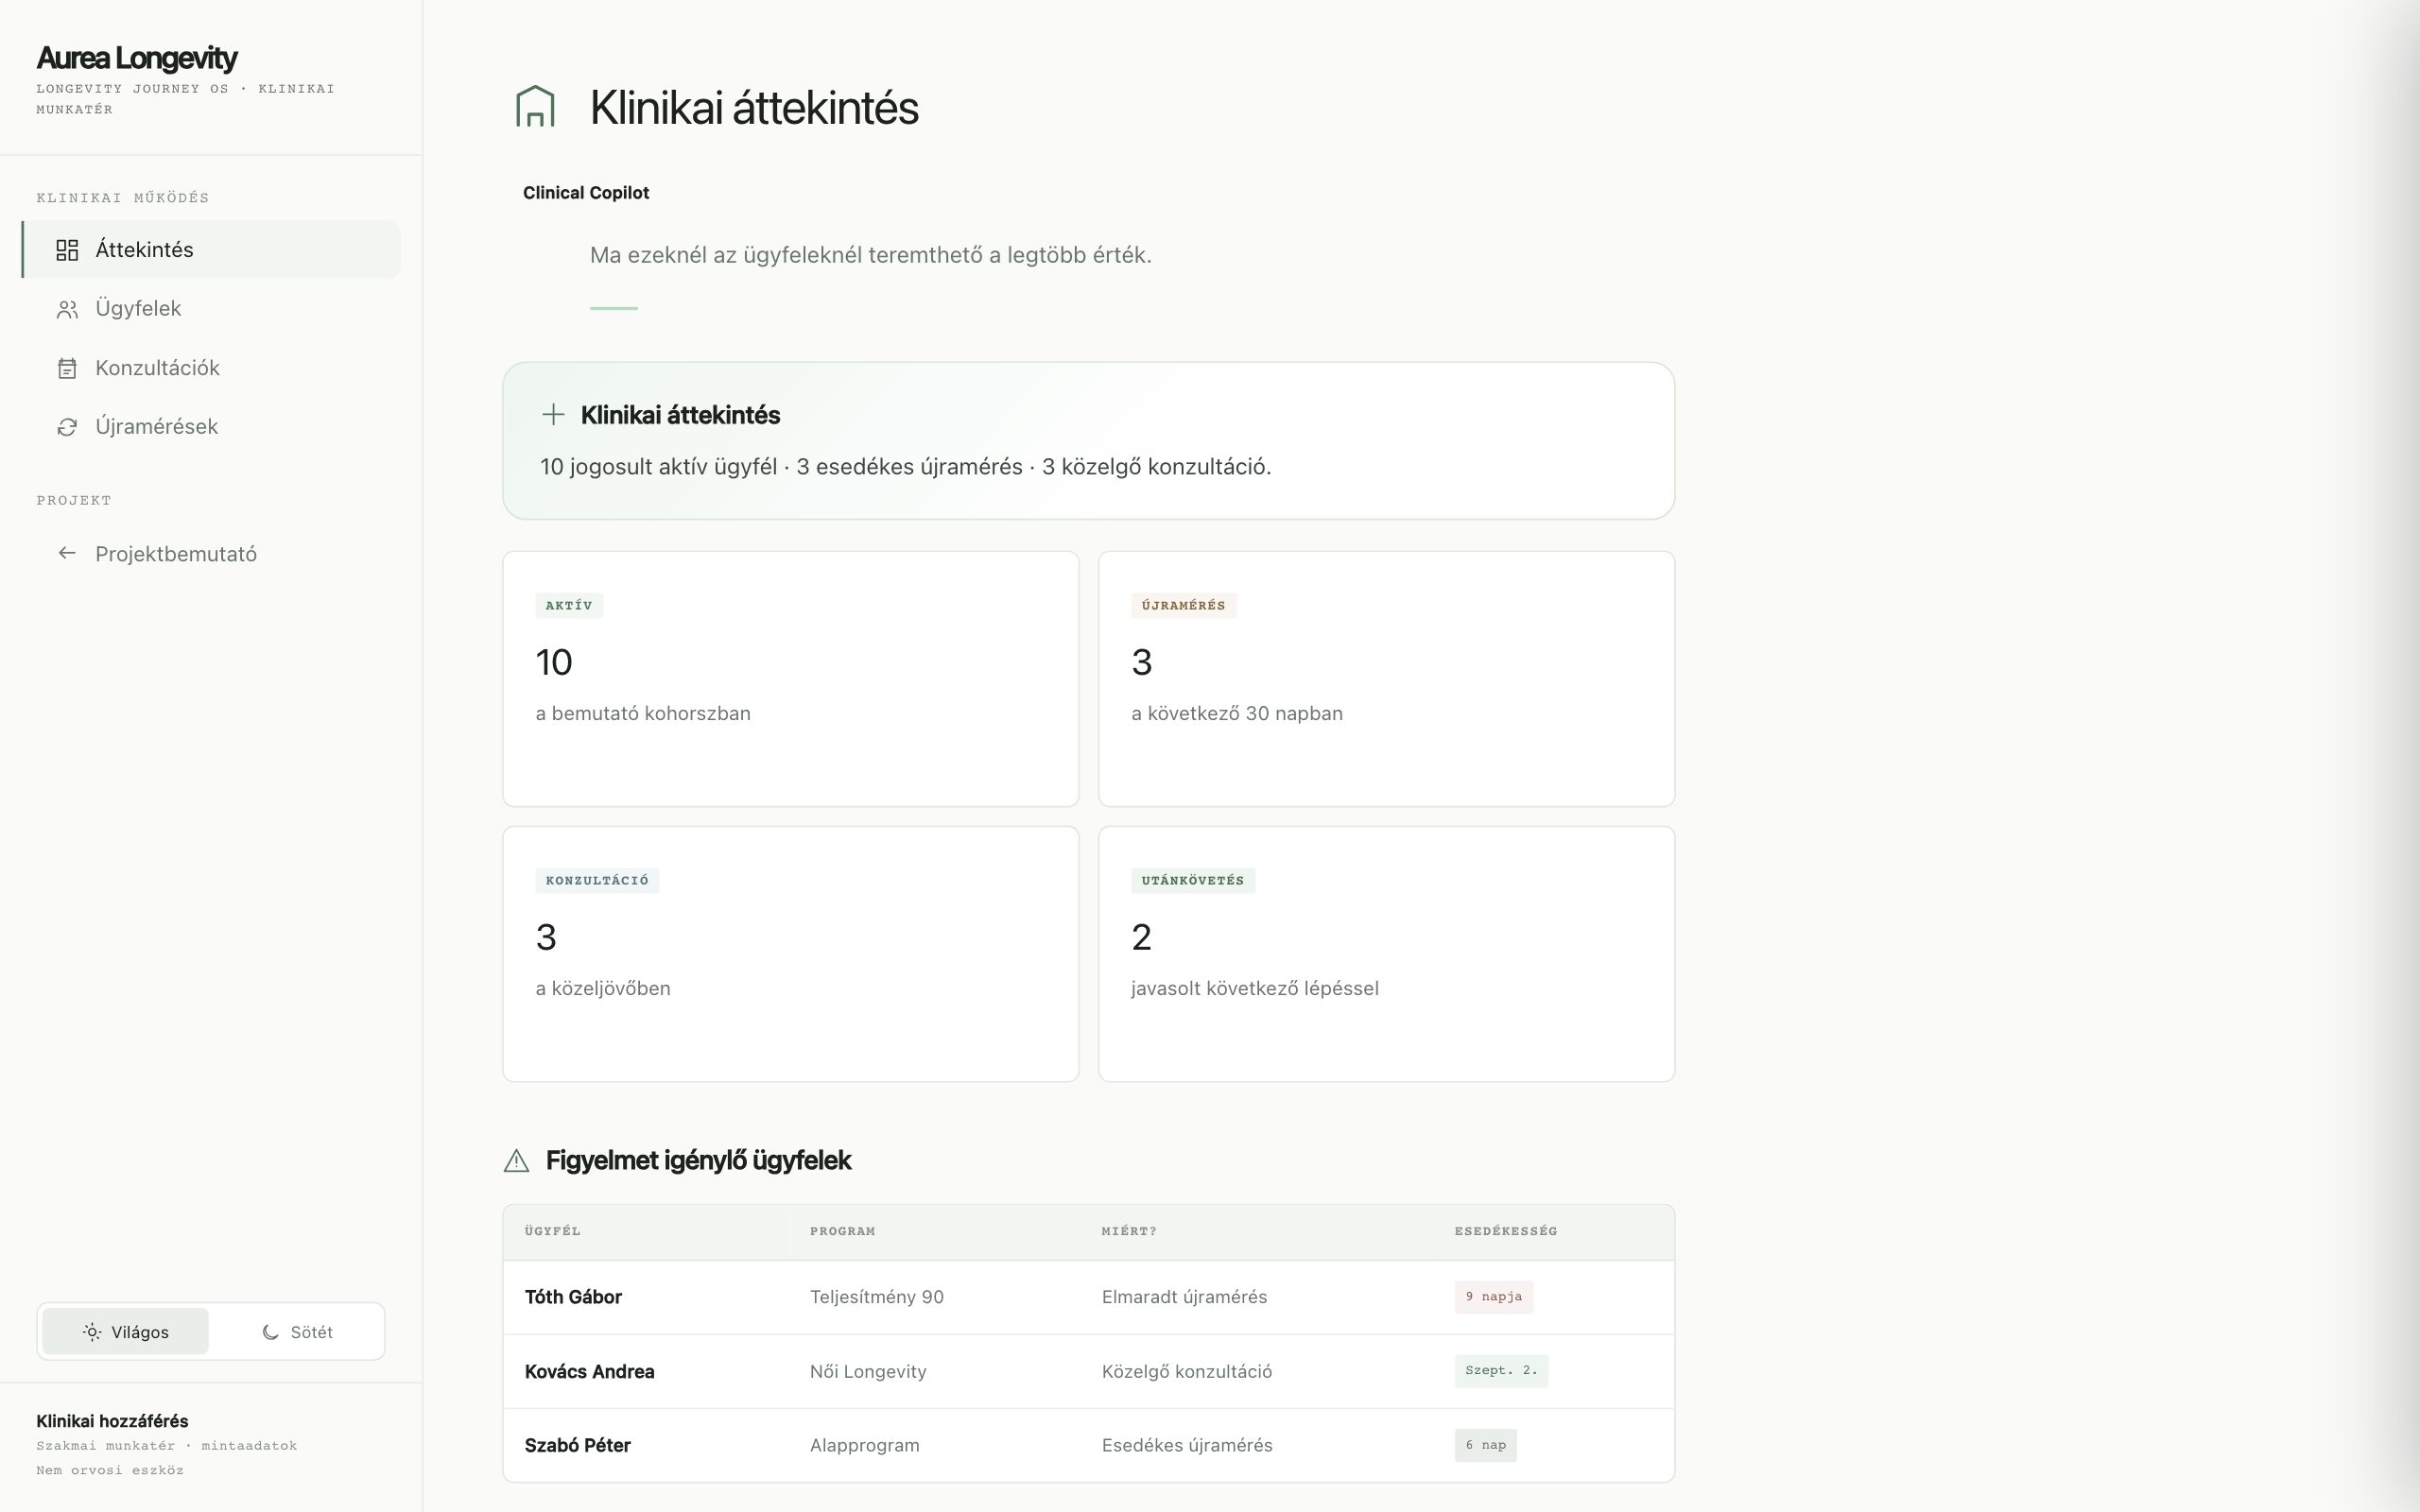Click the '9 napja' due badge
Viewport: 2420px width, 1512px height.
coord(1493,1297)
